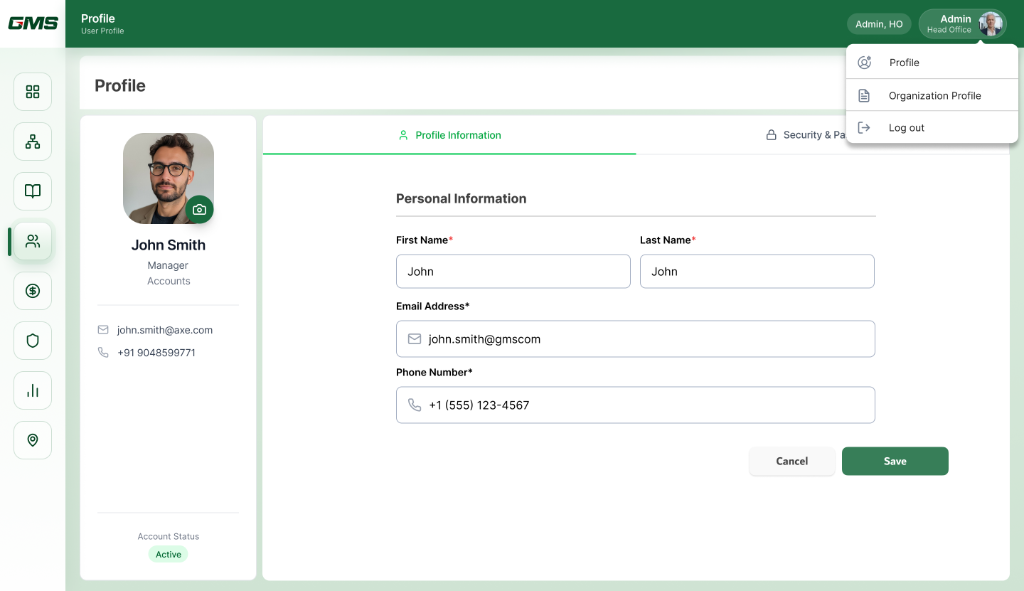Click the phone icon beside +91 9048599771
This screenshot has width=1024, height=591.
click(x=103, y=352)
